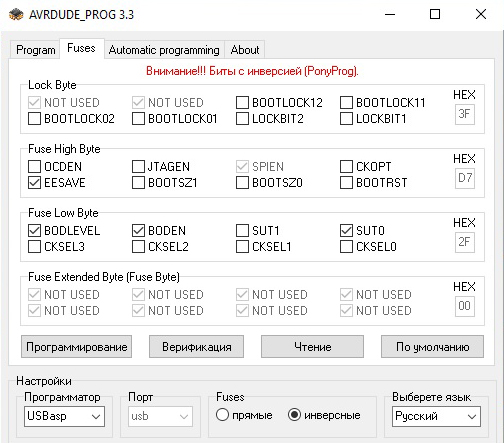Click the Fuse Extended Byte HEX field 00
Screen dimensions: 504x443
465,306
